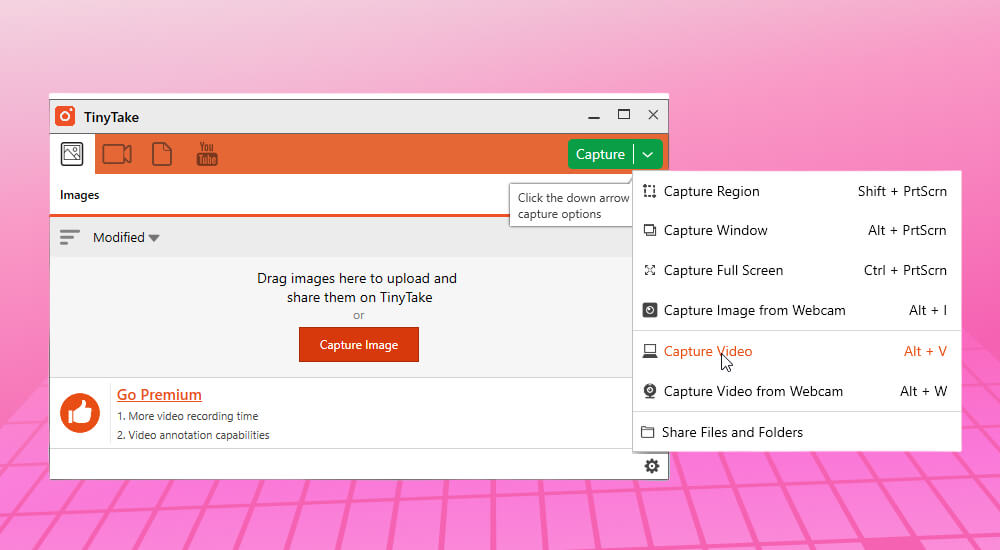Click the TinyTake logo in title bar
The width and height of the screenshot is (1000, 550).
pos(65,116)
